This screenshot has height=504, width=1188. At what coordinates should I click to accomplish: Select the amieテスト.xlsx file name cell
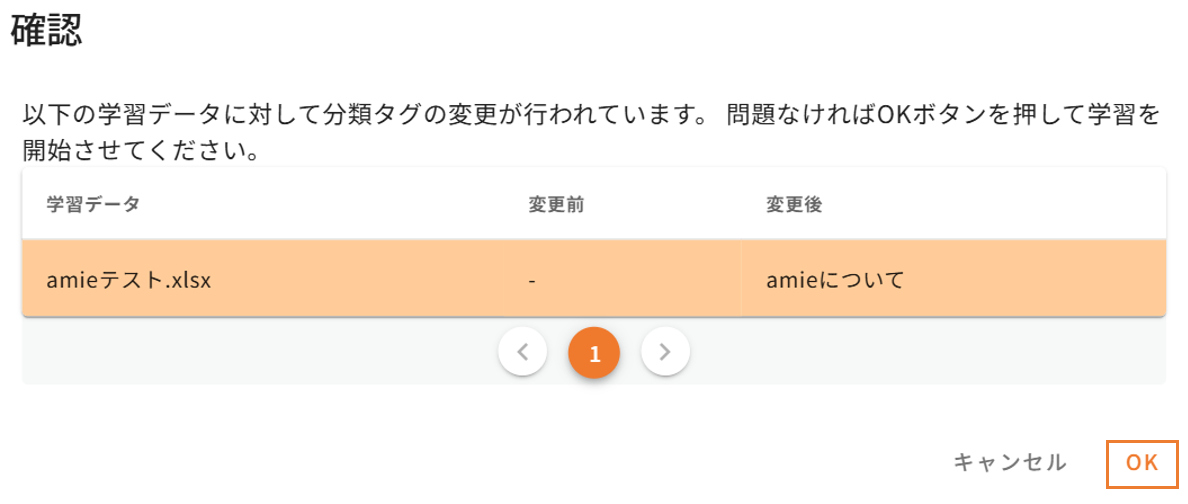tap(129, 280)
